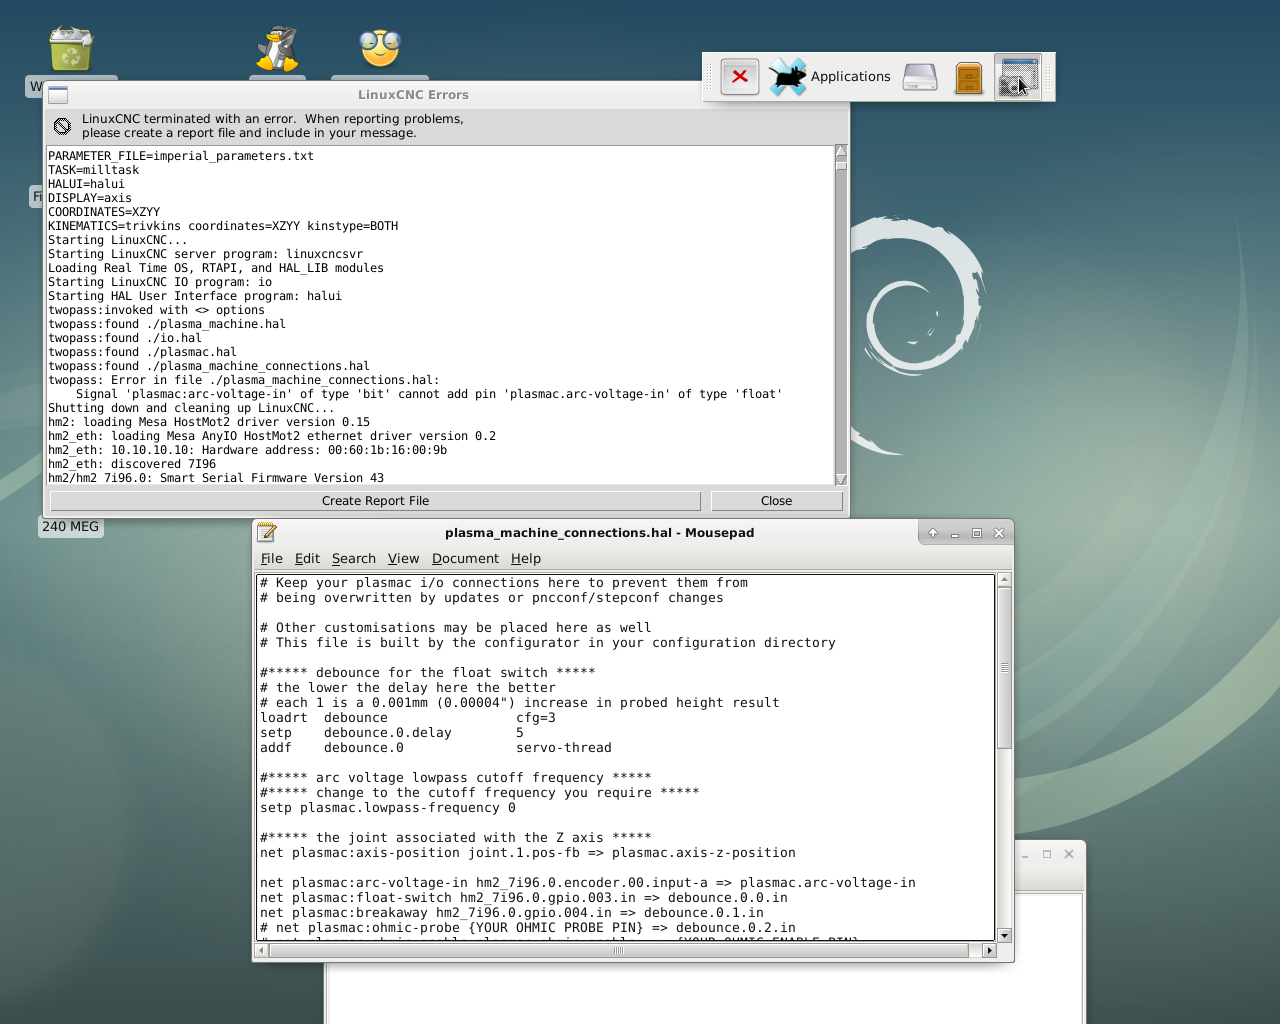This screenshot has width=1280, height=1024.
Task: Click the red X button in the panel
Action: pyautogui.click(x=740, y=77)
